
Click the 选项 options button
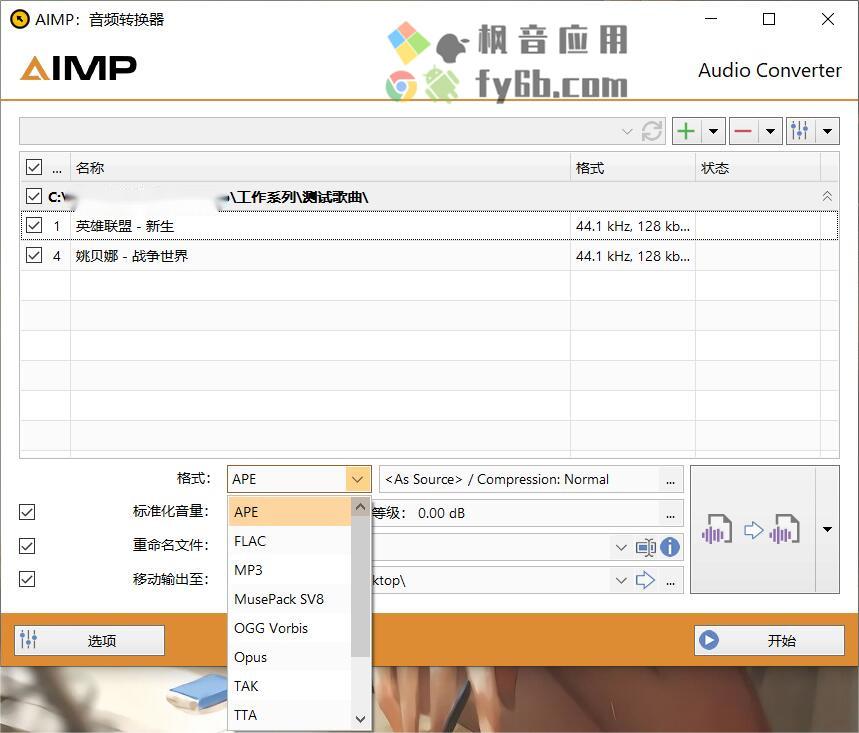tap(90, 640)
